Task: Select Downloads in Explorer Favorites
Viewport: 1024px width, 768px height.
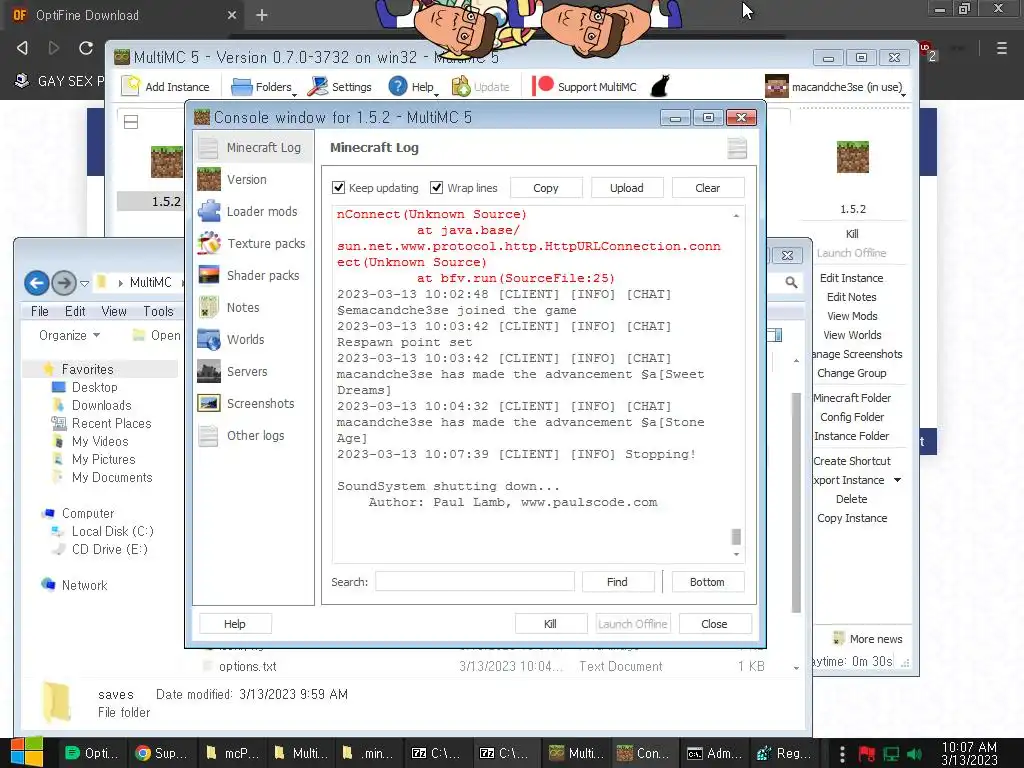Action: coord(101,406)
